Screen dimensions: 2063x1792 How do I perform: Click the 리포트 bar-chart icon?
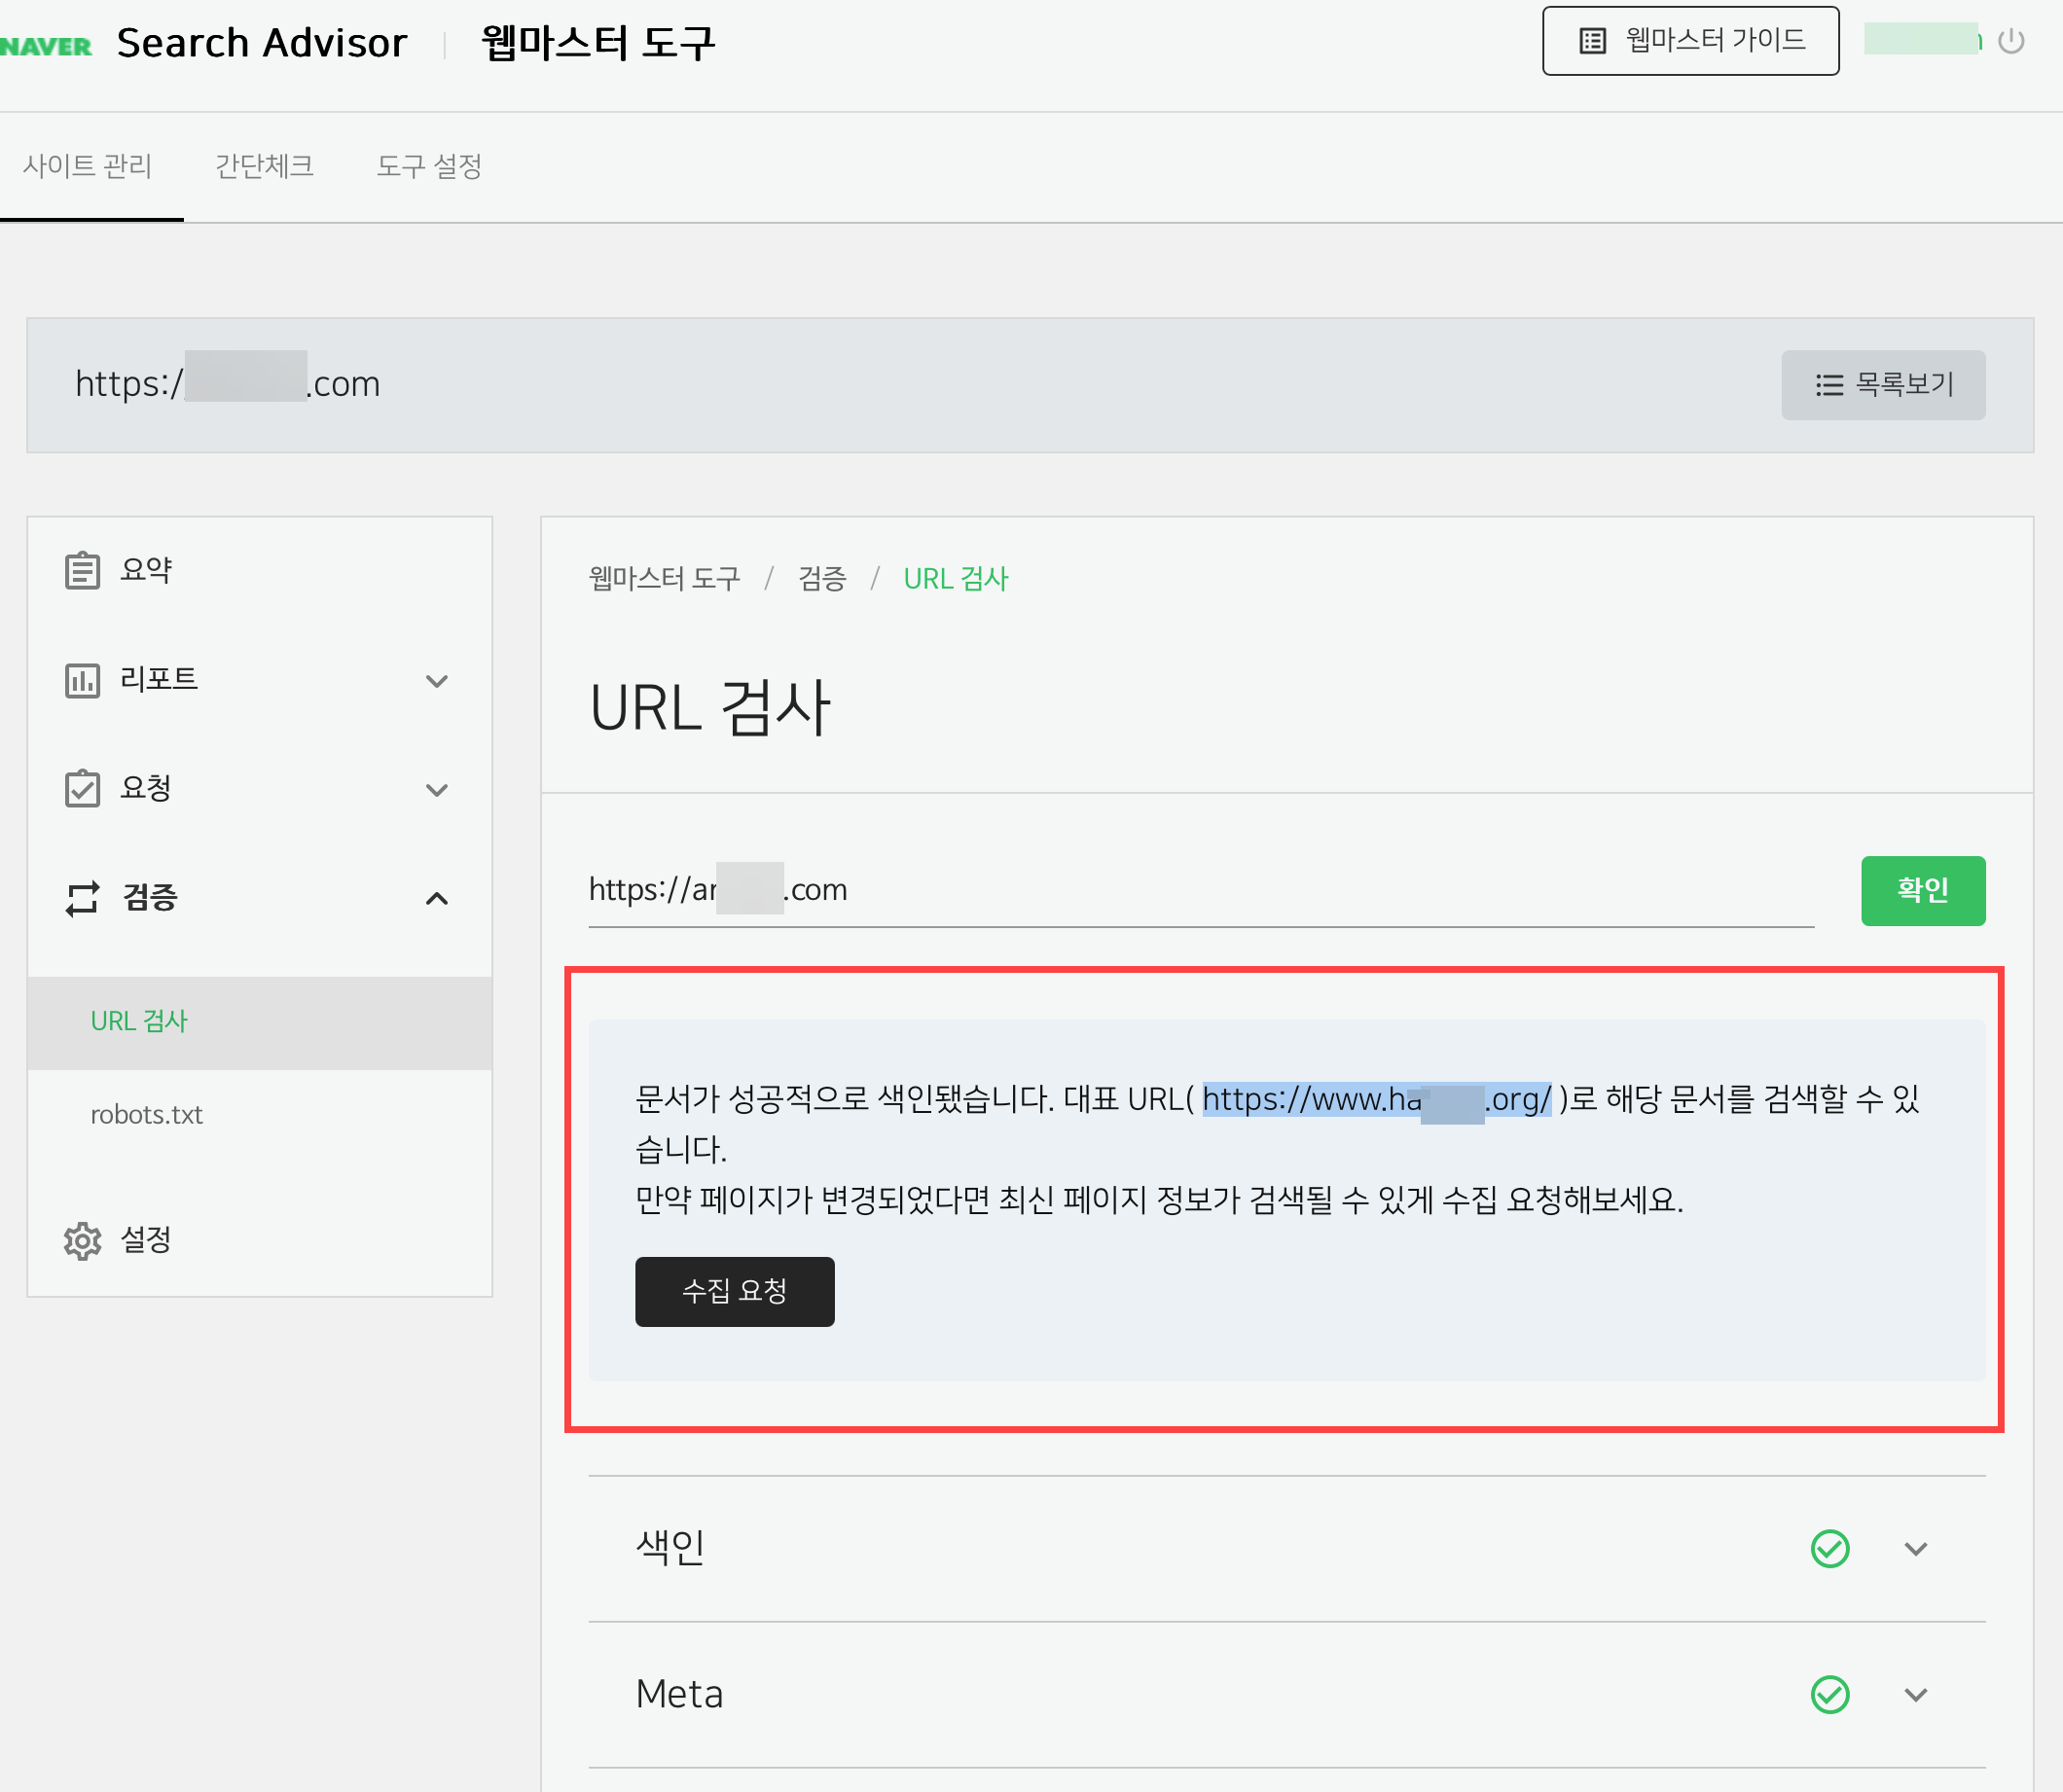[83, 680]
